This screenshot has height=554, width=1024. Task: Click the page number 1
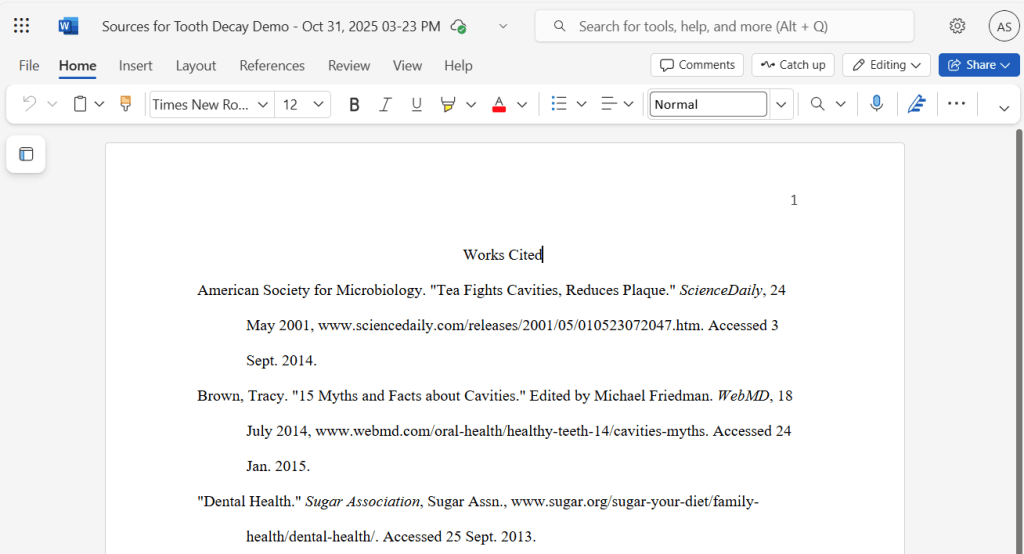(793, 200)
